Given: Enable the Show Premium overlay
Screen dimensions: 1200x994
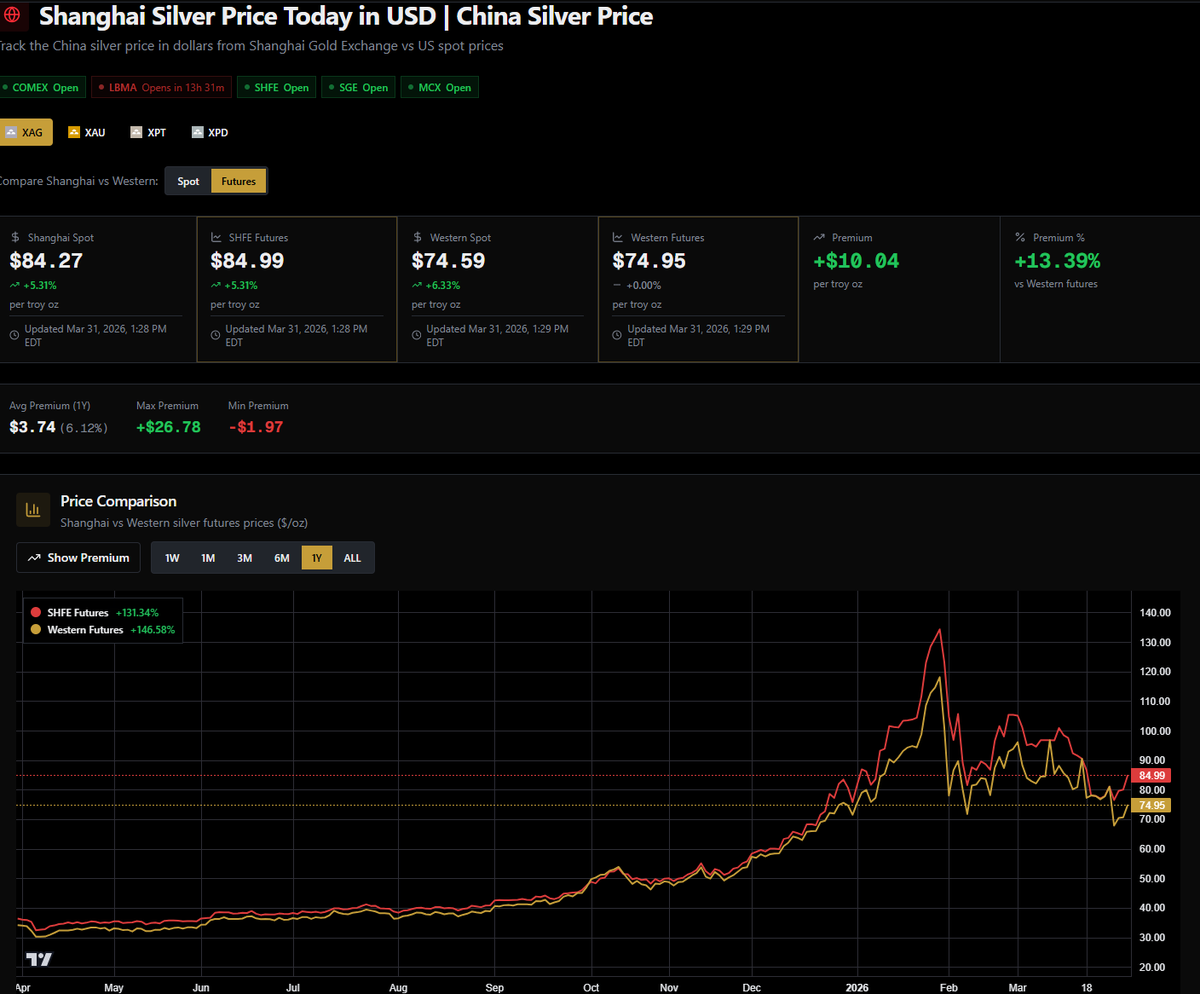Looking at the screenshot, I should click(80, 557).
